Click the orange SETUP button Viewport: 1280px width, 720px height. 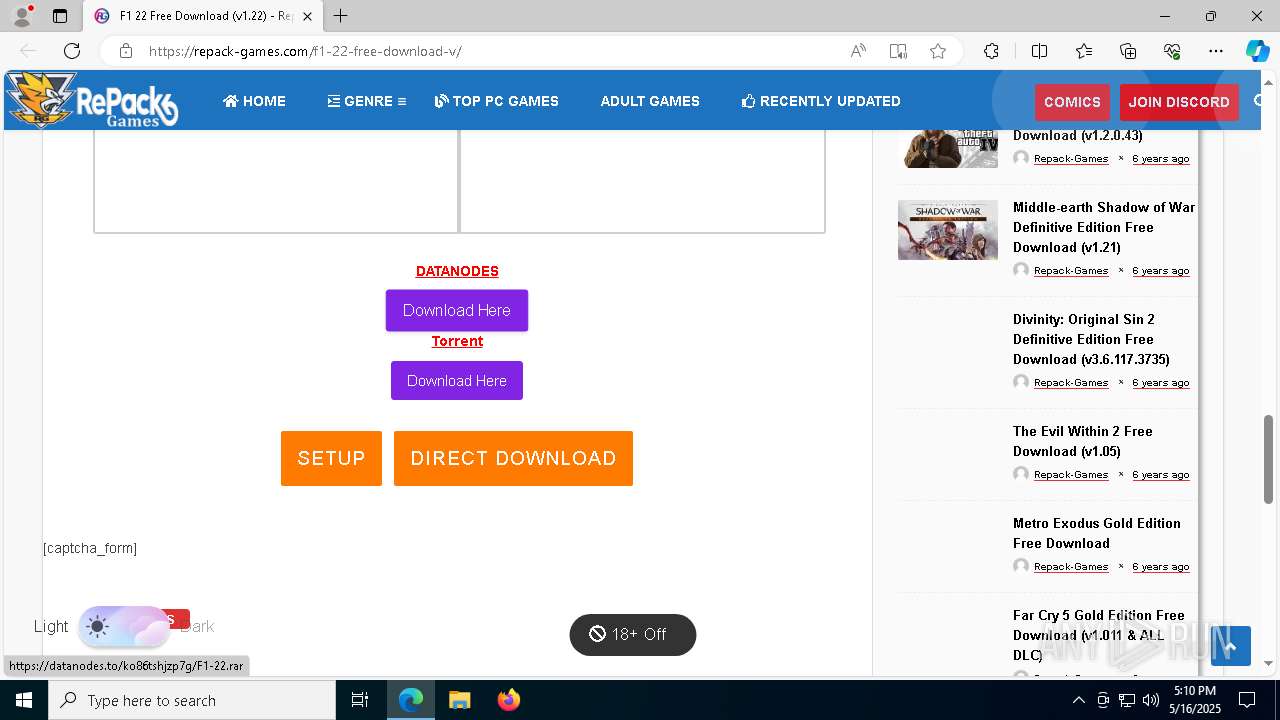331,458
